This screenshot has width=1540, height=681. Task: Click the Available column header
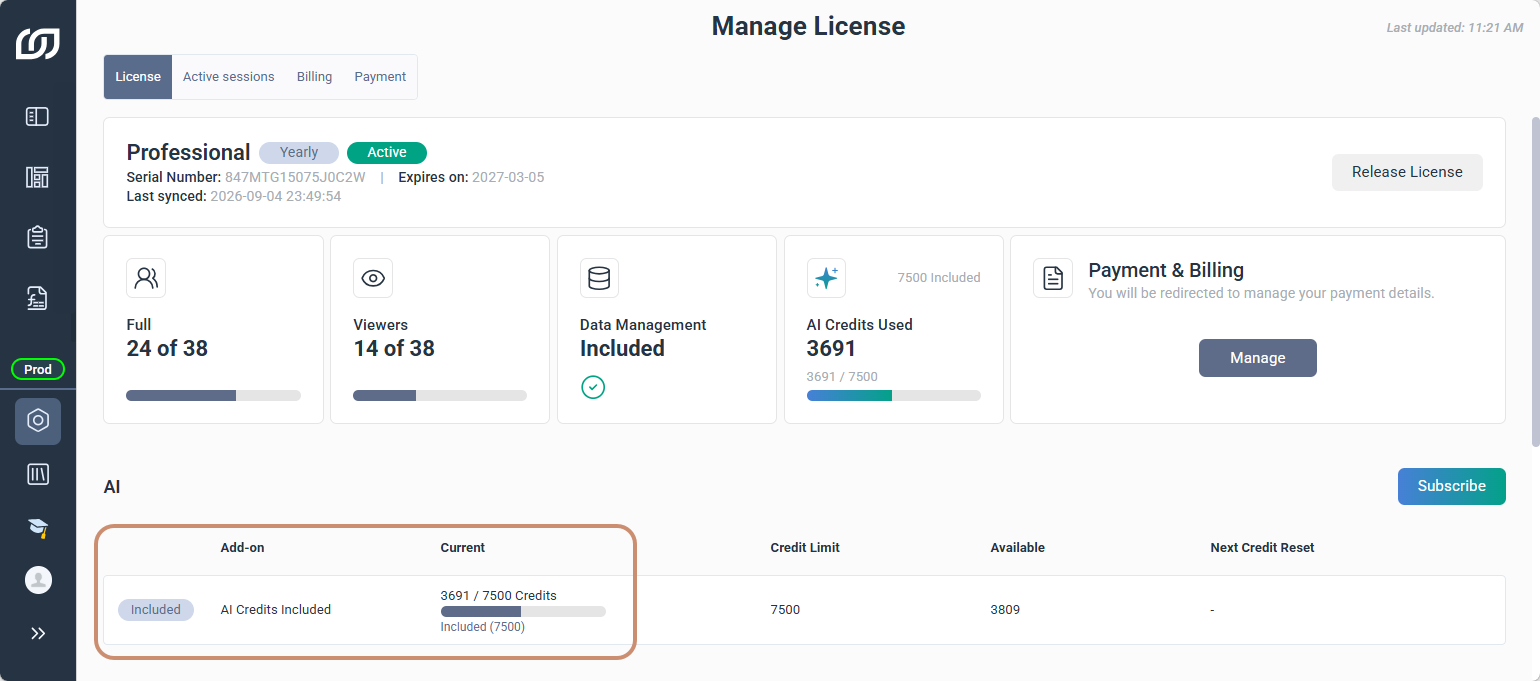pyautogui.click(x=1018, y=548)
